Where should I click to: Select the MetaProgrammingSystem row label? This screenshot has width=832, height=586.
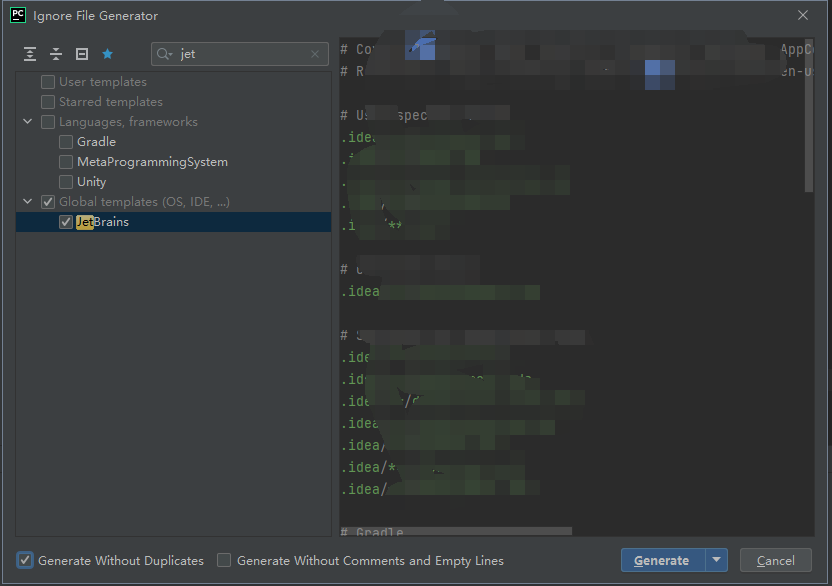point(152,162)
